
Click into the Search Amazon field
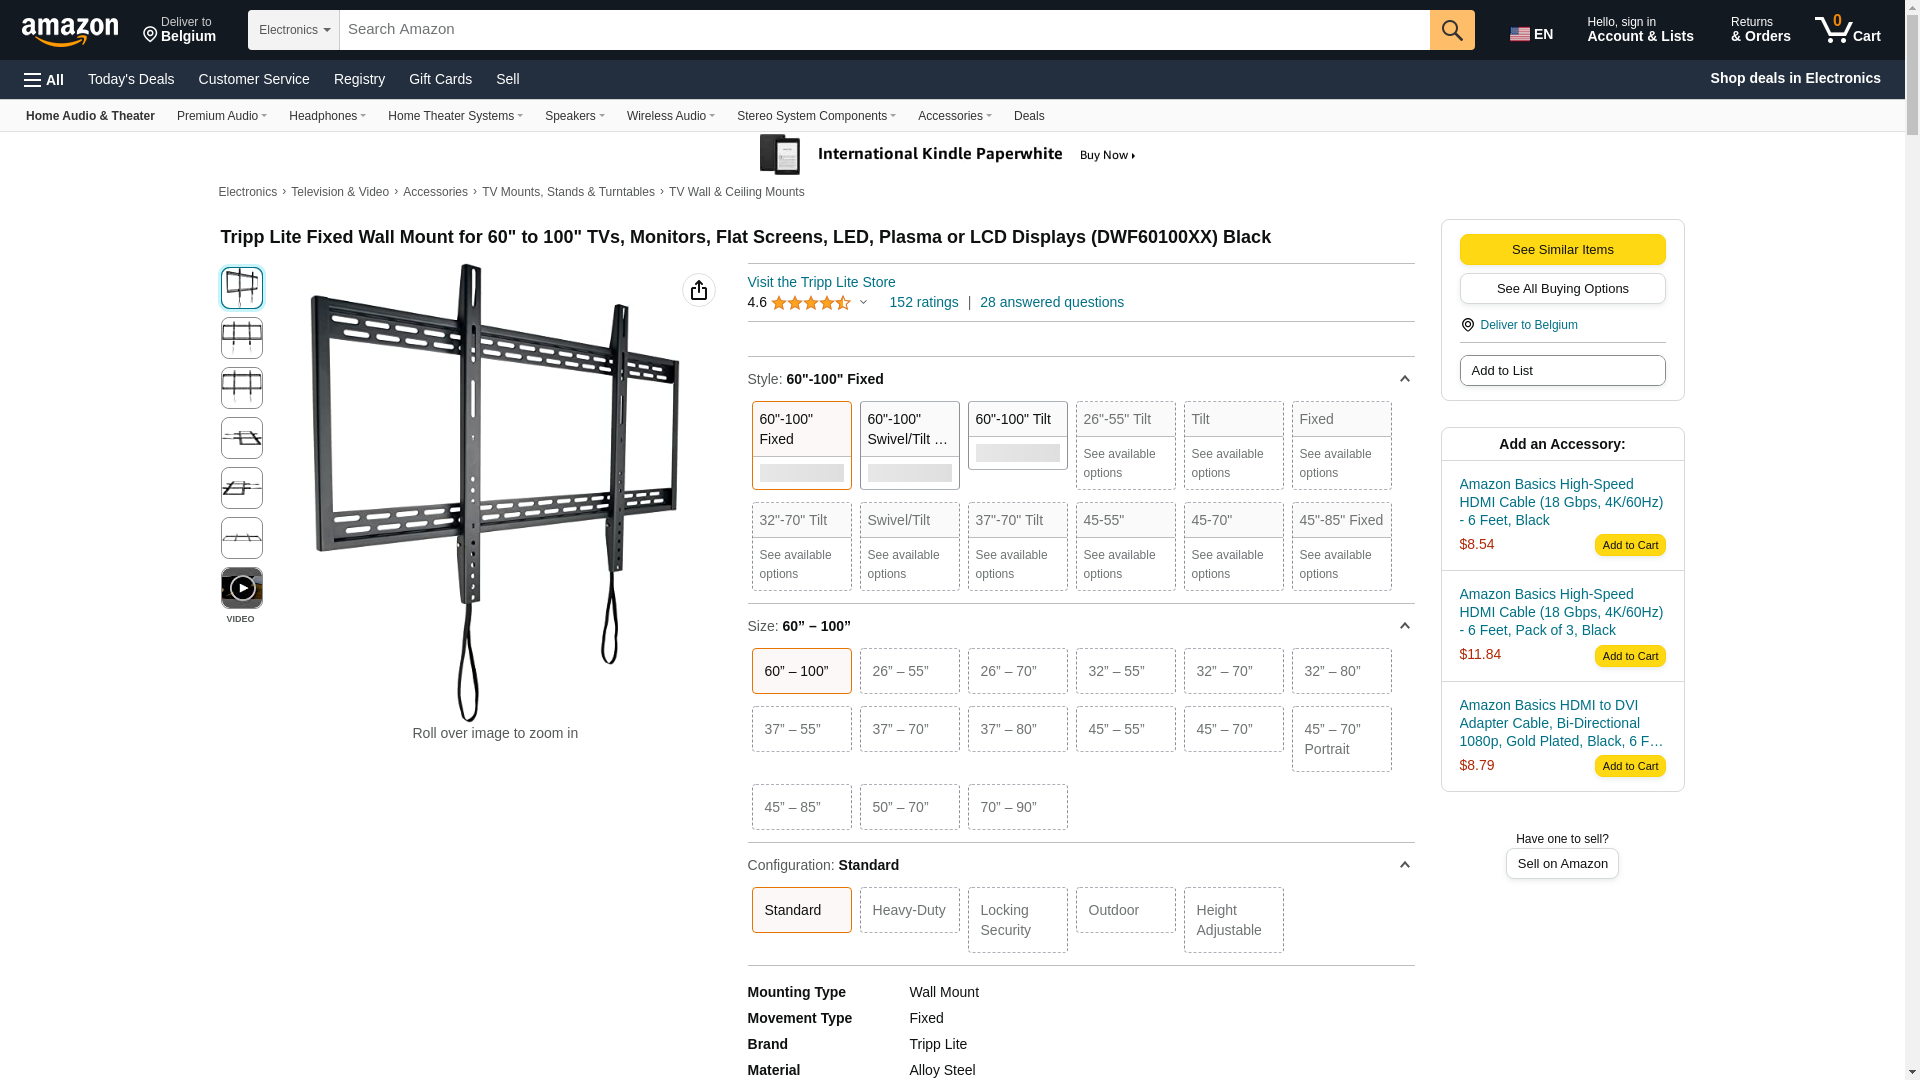click(x=884, y=30)
